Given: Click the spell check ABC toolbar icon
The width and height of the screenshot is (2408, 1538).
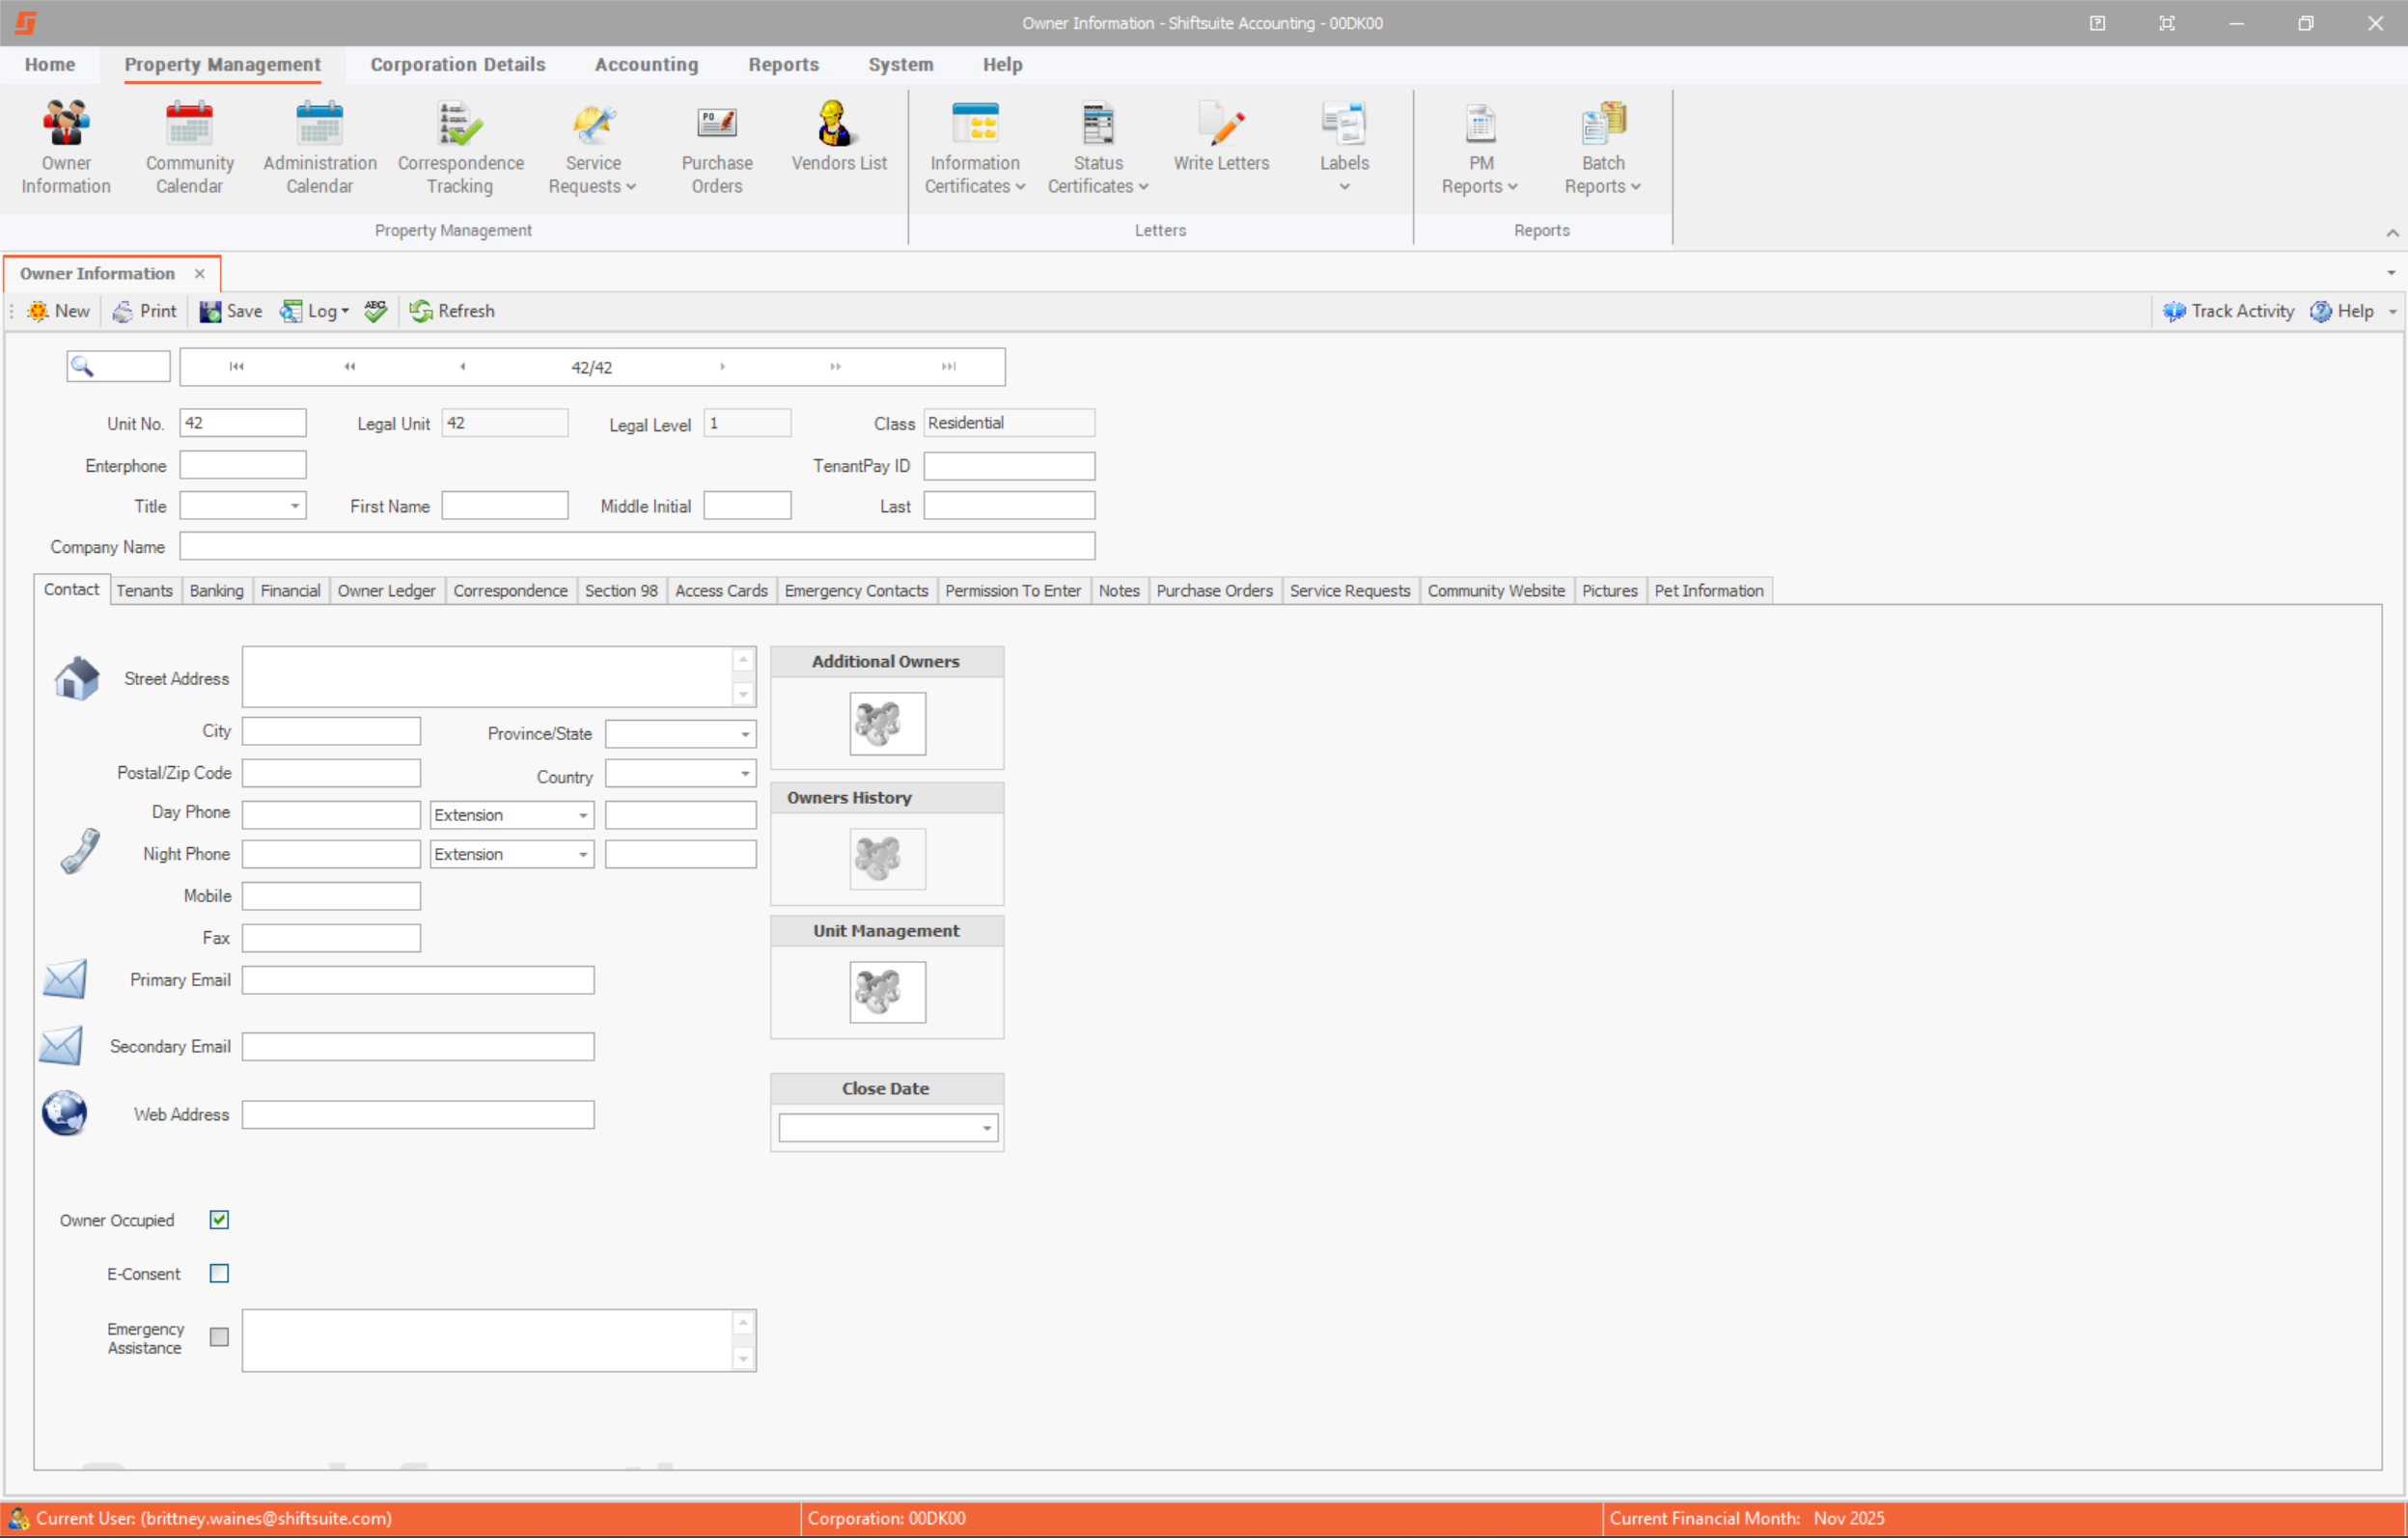Looking at the screenshot, I should coord(375,311).
